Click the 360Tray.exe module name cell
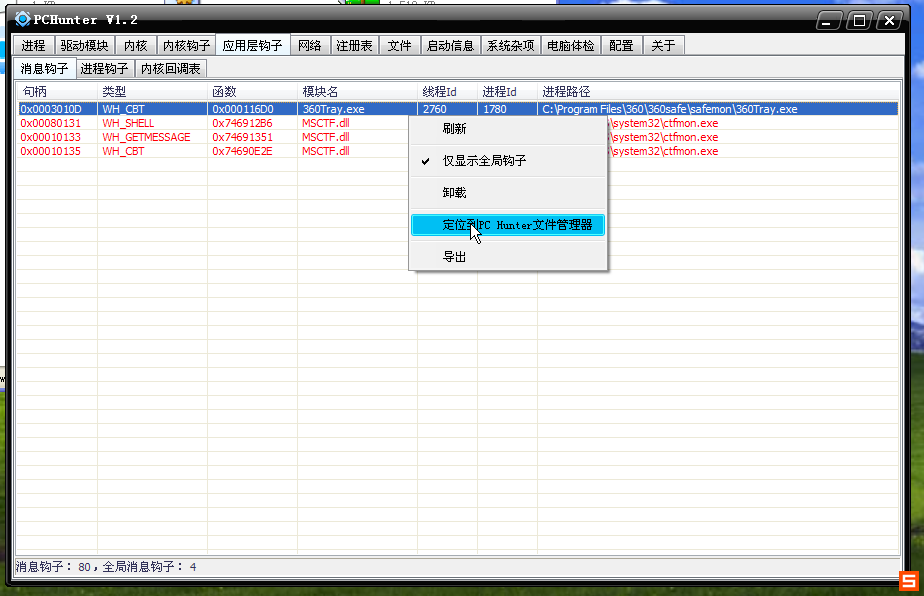The height and width of the screenshot is (596, 924). pos(334,109)
